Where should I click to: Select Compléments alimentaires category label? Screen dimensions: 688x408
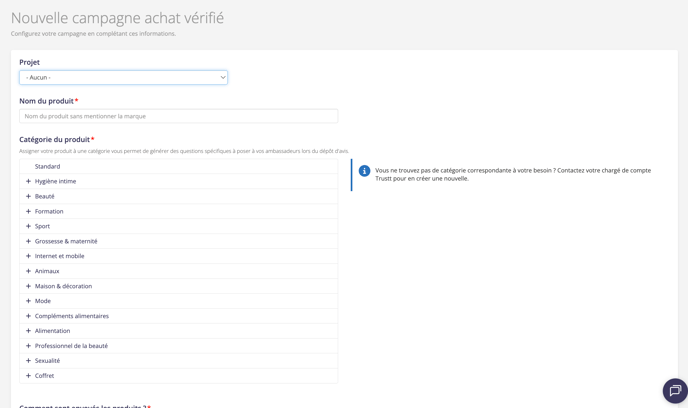[72, 316]
